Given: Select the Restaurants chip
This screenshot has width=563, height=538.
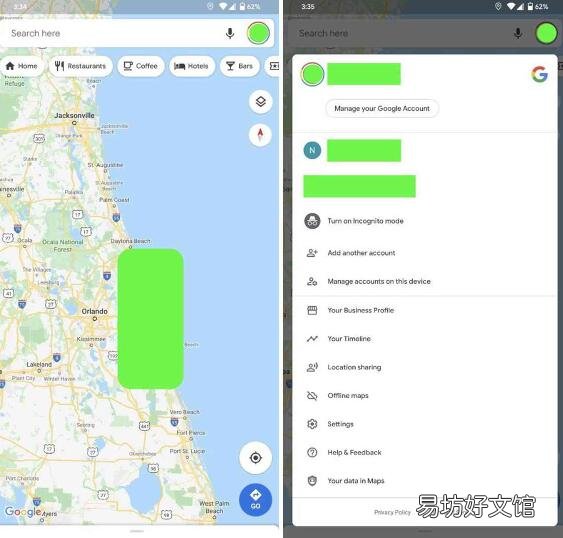Looking at the screenshot, I should (x=80, y=66).
